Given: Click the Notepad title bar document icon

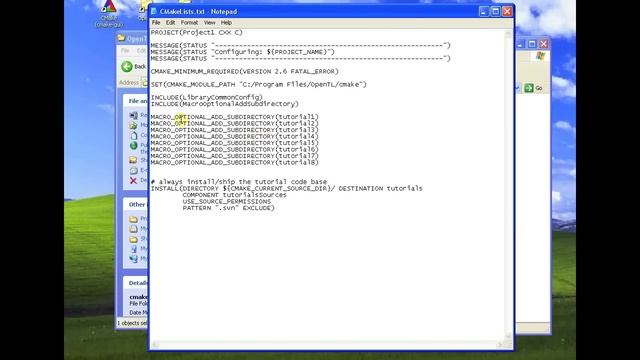Looking at the screenshot, I should click(154, 11).
